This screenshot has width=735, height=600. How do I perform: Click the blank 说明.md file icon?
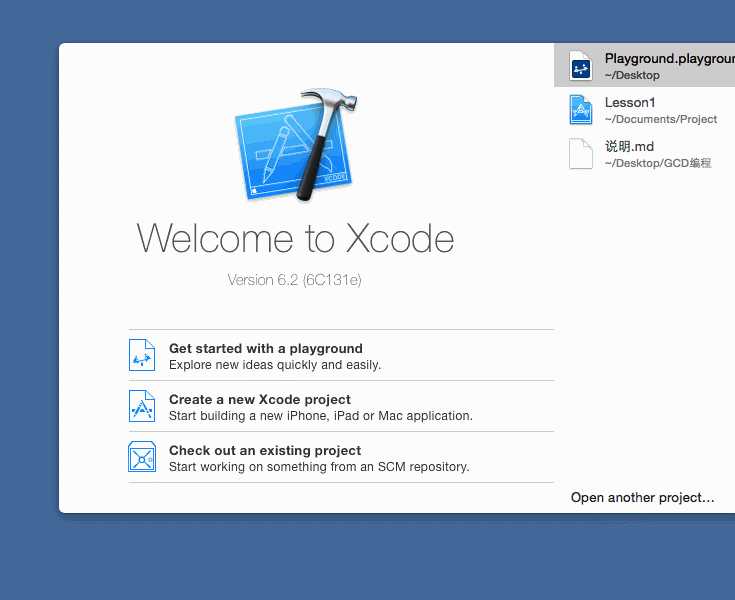point(581,153)
